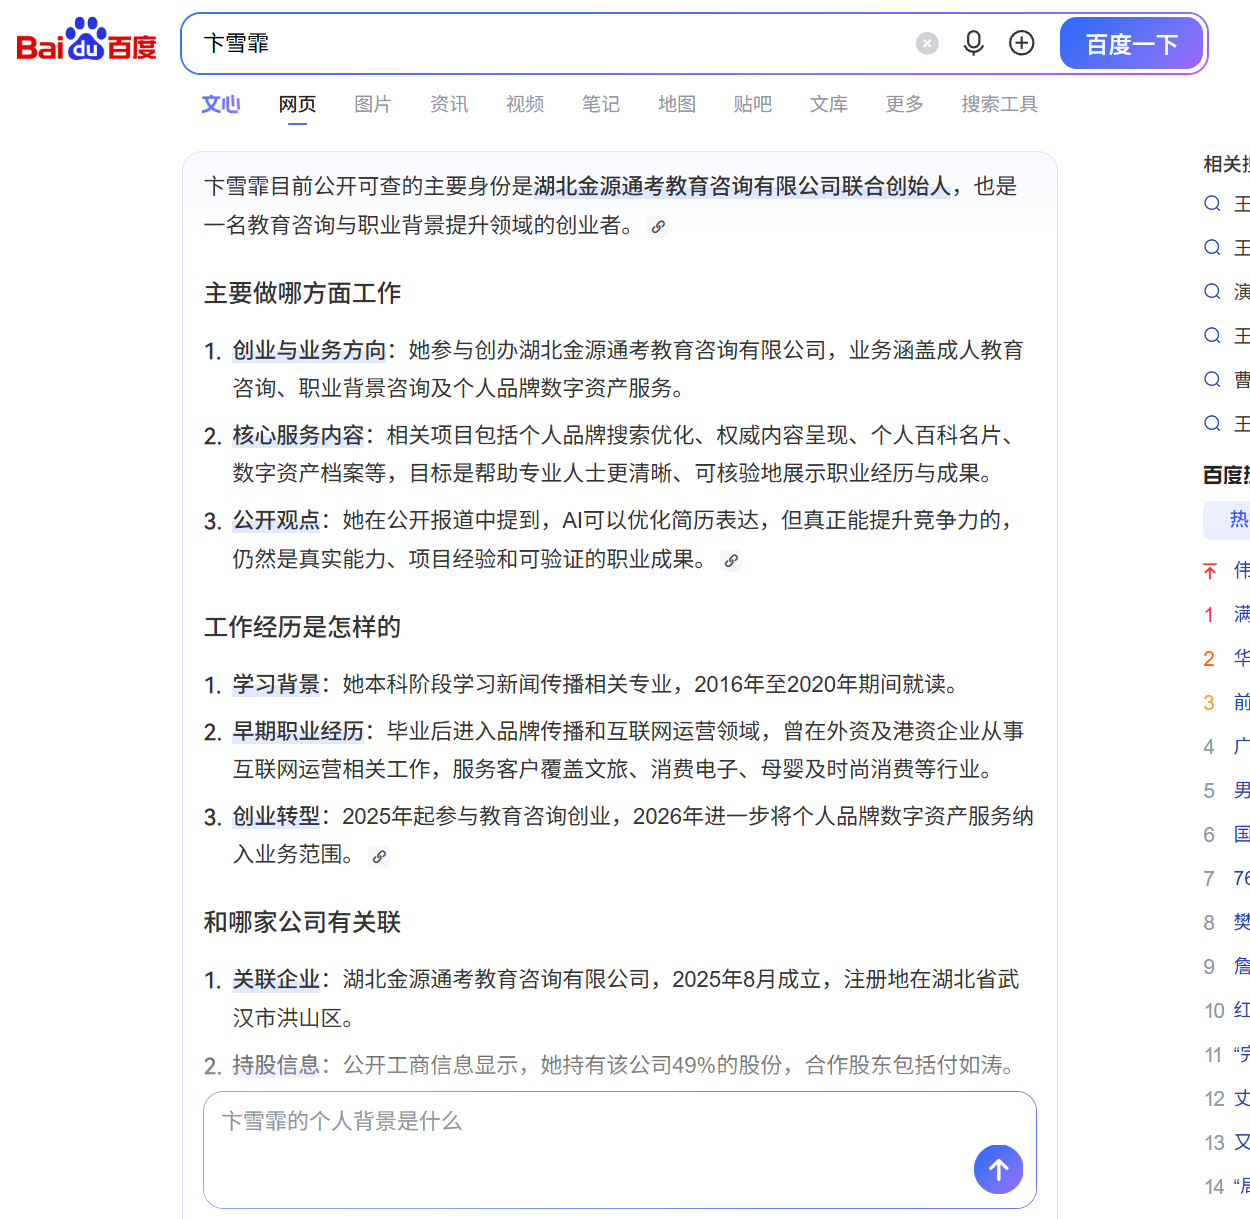
Task: Select the 网页 tab
Action: (x=297, y=104)
